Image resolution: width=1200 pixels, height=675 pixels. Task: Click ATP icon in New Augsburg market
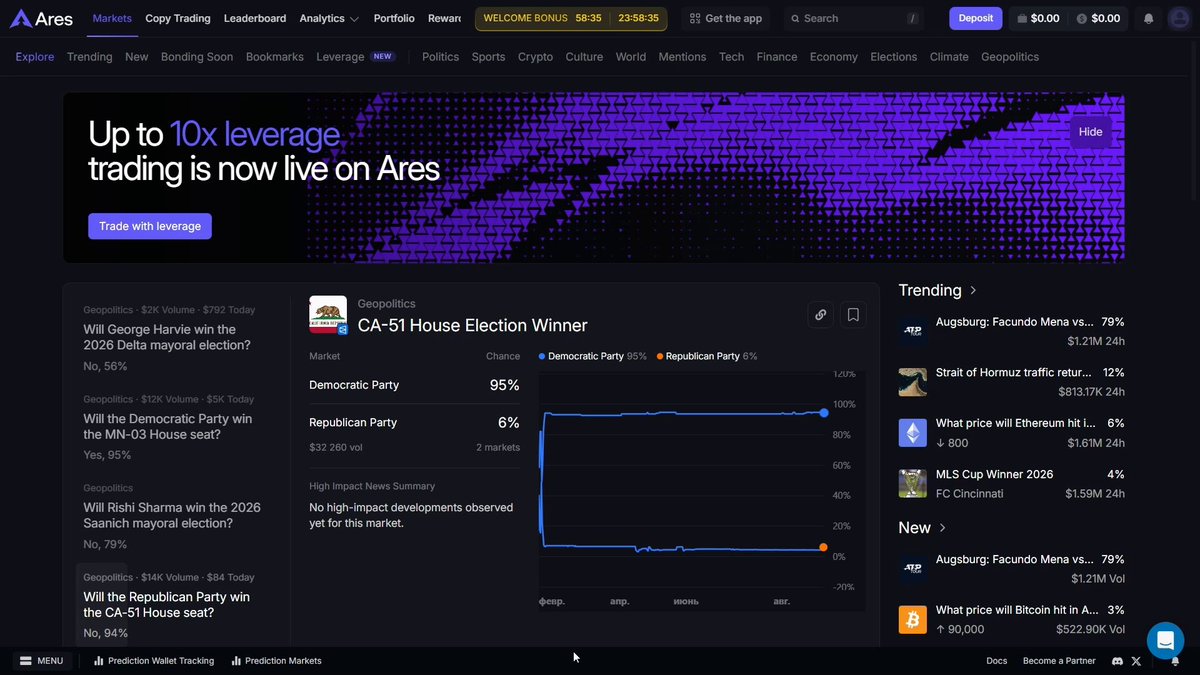pyautogui.click(x=912, y=569)
